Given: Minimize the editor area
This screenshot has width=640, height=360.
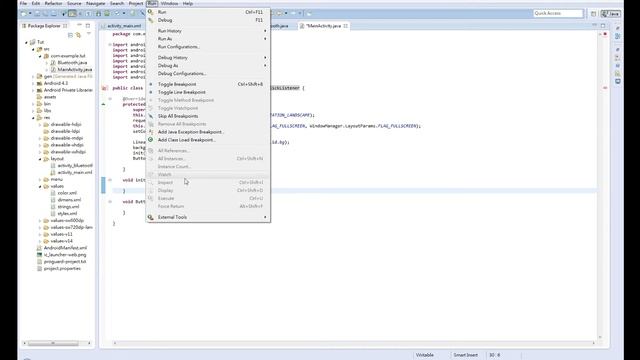Looking at the screenshot, I should tap(594, 25).
